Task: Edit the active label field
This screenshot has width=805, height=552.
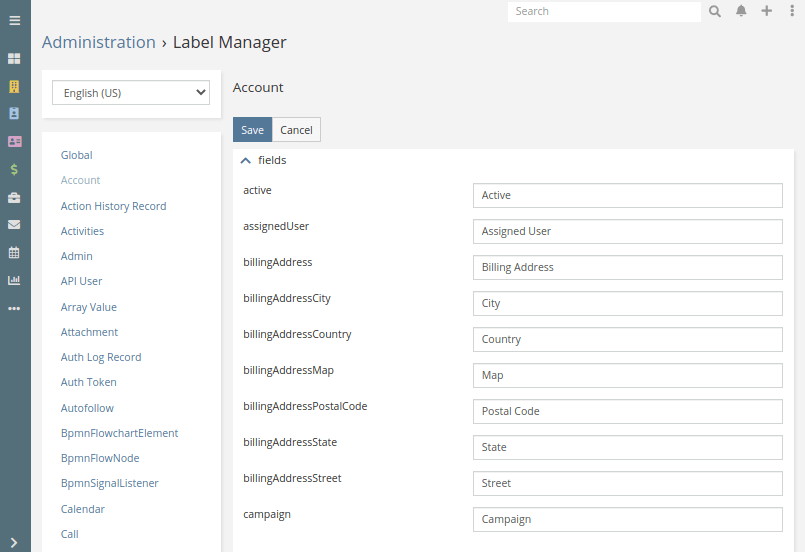Action: click(x=627, y=196)
